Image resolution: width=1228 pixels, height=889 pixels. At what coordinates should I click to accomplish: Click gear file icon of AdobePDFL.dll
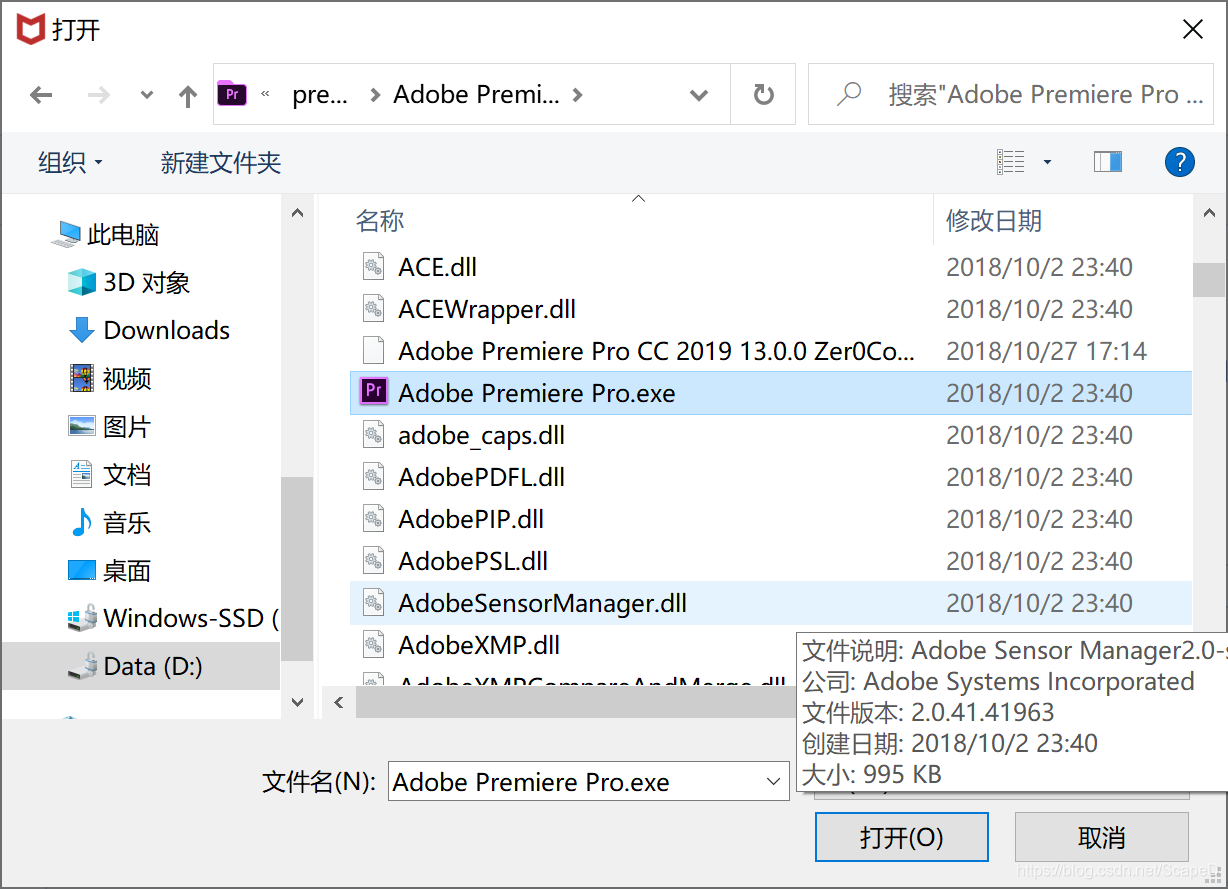373,477
